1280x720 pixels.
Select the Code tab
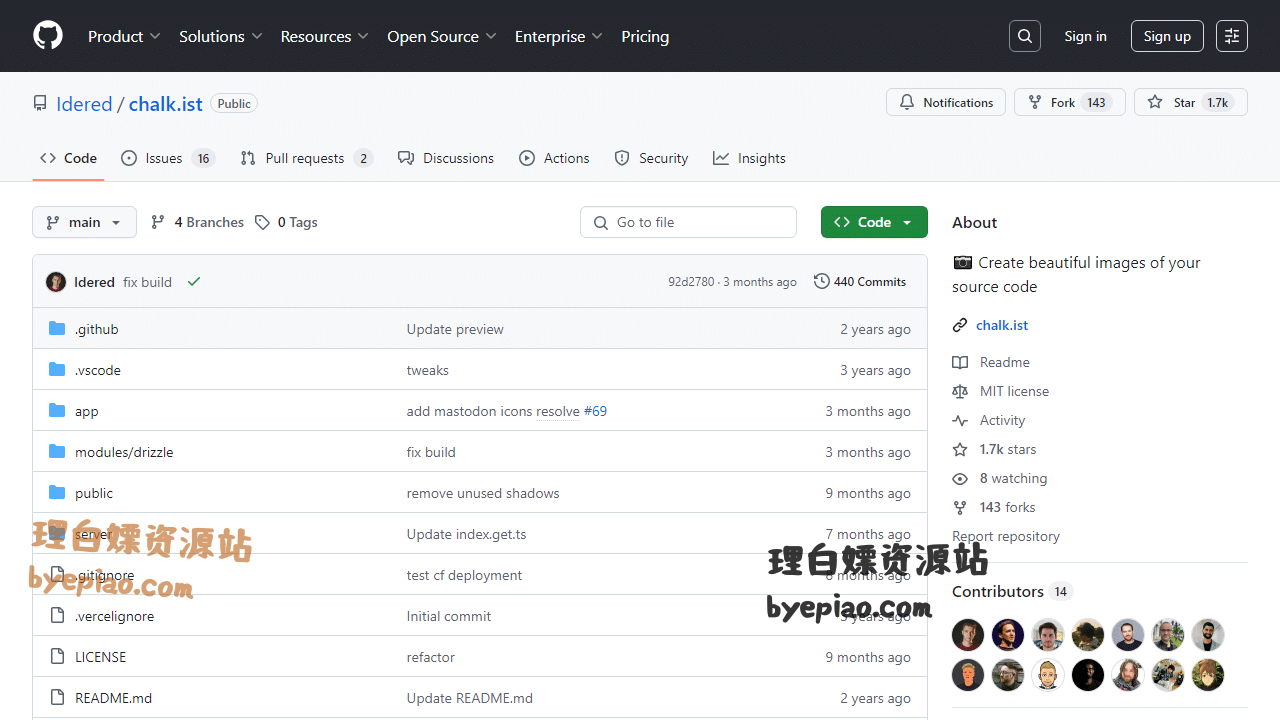(x=68, y=158)
